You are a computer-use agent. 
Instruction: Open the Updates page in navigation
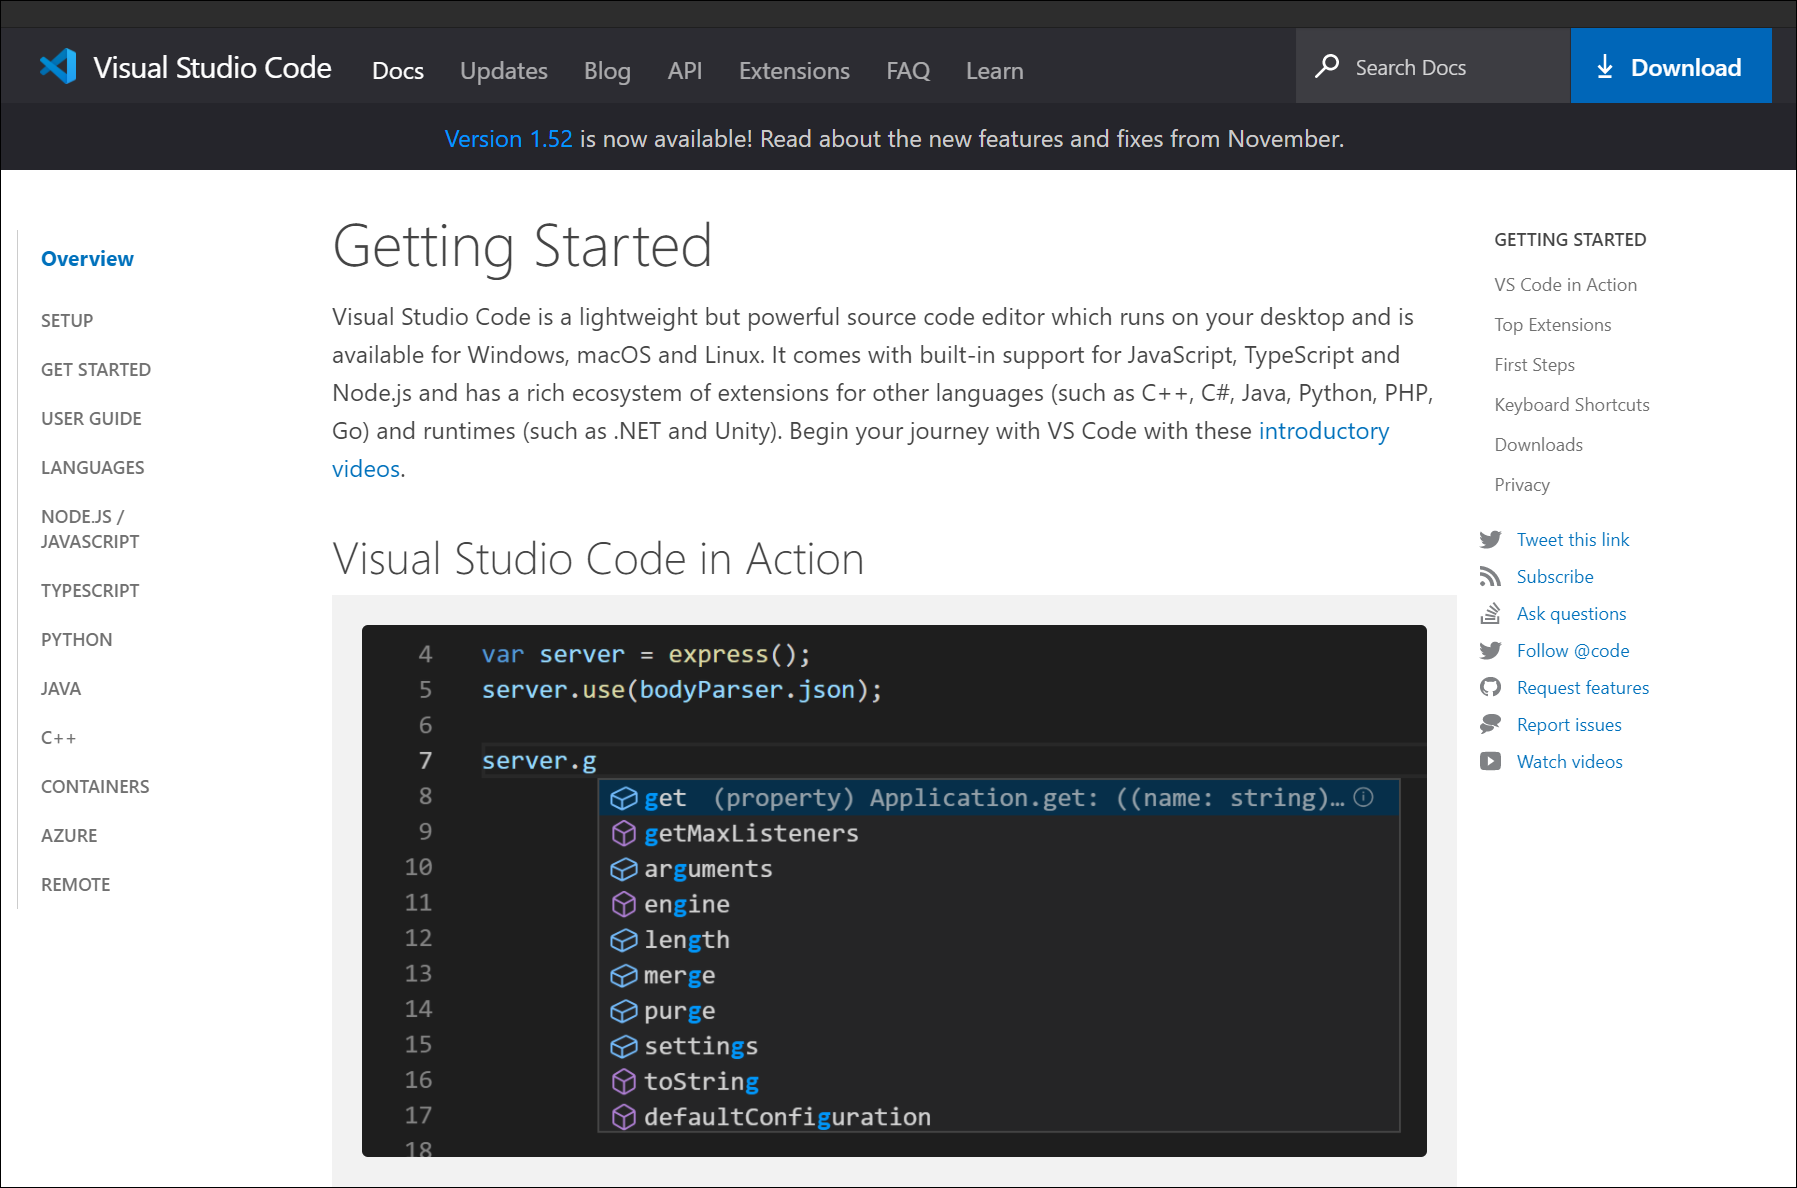[x=503, y=71]
